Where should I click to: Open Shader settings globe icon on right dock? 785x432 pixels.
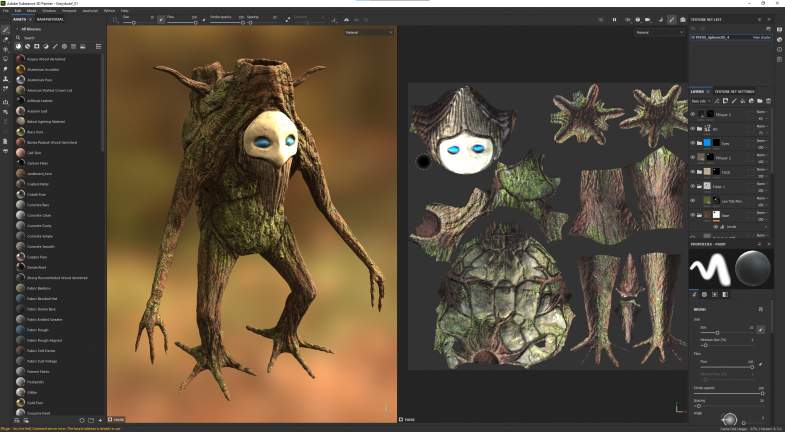pyautogui.click(x=779, y=40)
